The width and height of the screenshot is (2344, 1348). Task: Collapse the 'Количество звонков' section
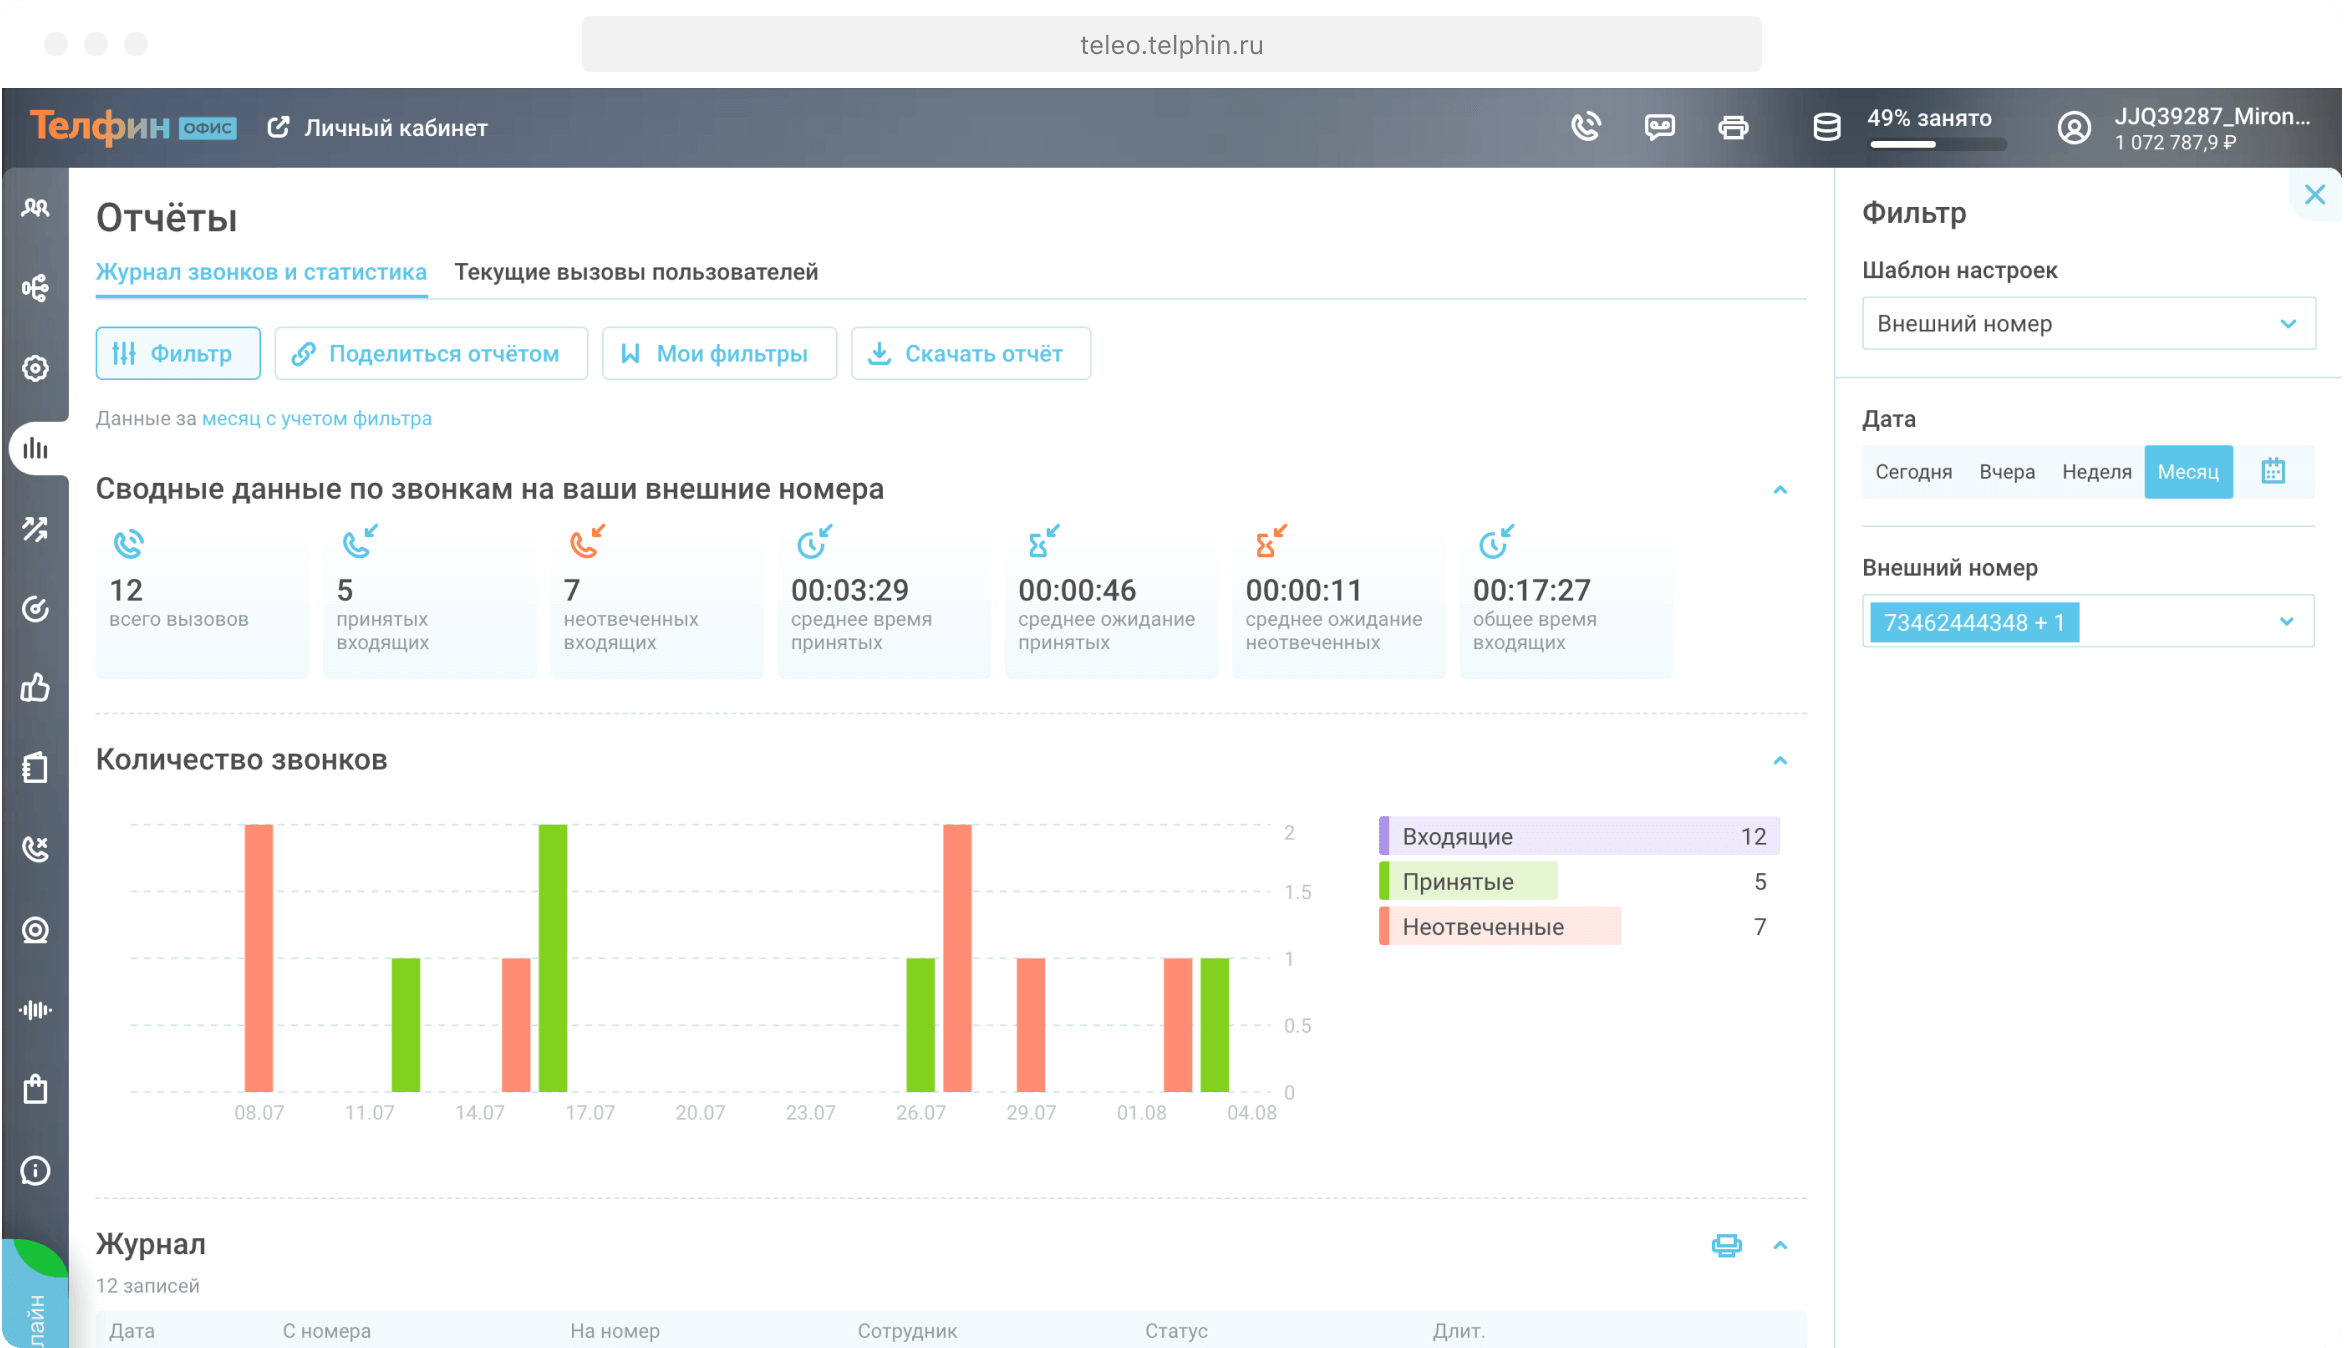tap(1780, 761)
